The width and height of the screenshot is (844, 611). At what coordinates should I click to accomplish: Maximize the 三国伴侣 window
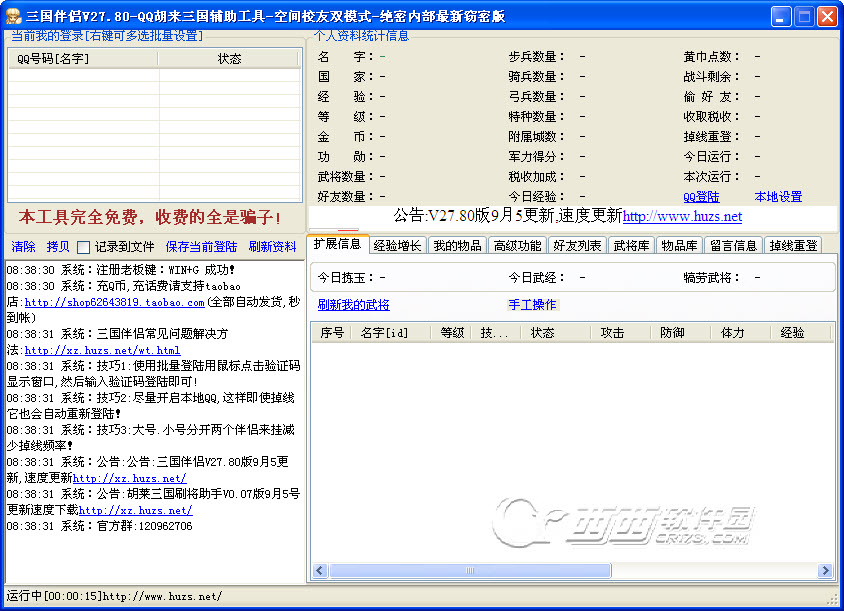tap(804, 16)
